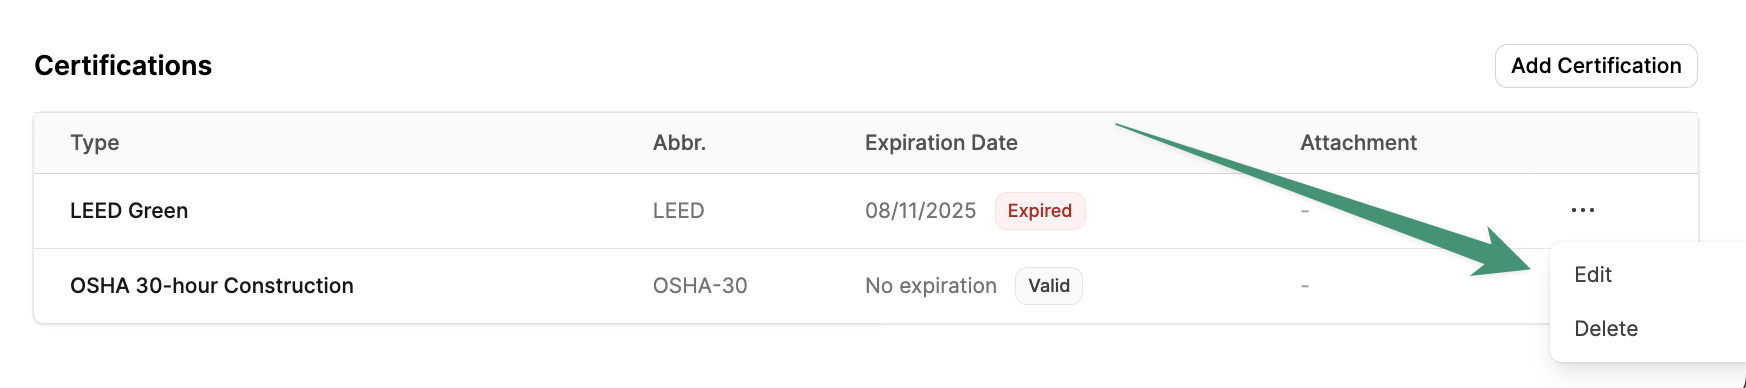Click the Certifications section heading
The height and width of the screenshot is (388, 1746).
pyautogui.click(x=123, y=66)
